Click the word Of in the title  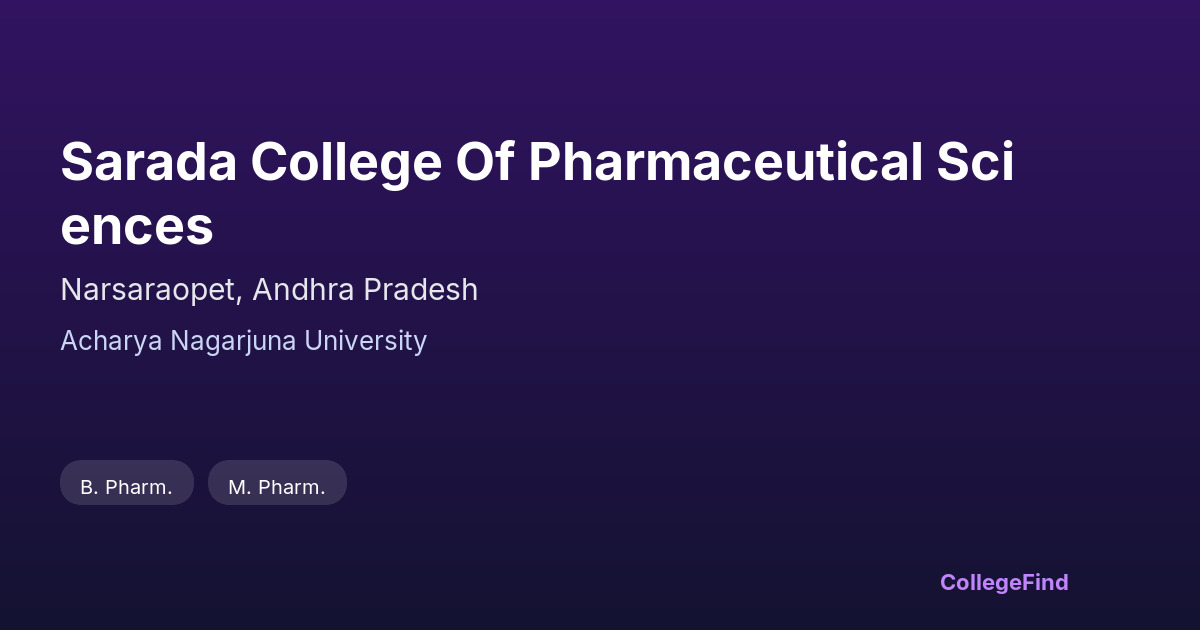[x=484, y=162]
